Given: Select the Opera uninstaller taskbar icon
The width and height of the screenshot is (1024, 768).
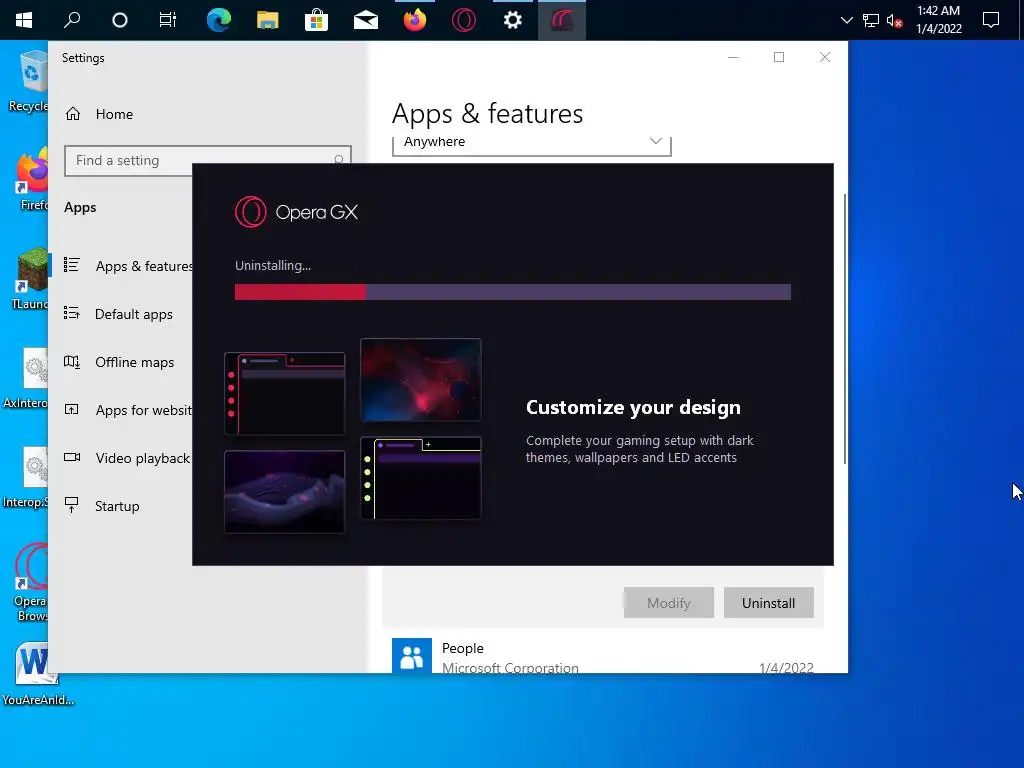Looking at the screenshot, I should coord(562,20).
